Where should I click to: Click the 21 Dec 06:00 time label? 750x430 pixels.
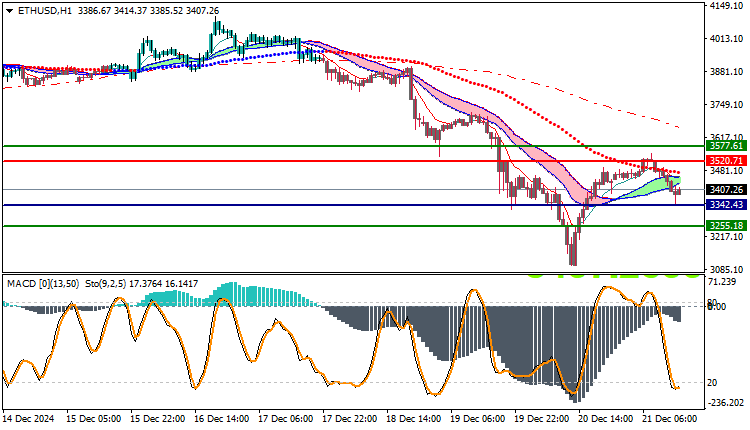click(x=670, y=419)
